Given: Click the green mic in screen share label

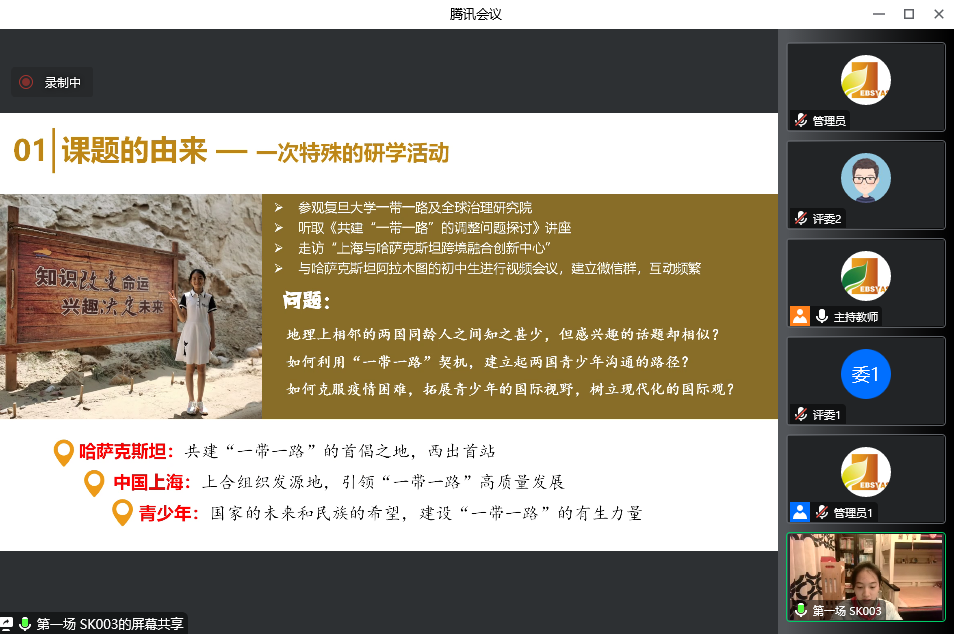Looking at the screenshot, I should tap(25, 624).
